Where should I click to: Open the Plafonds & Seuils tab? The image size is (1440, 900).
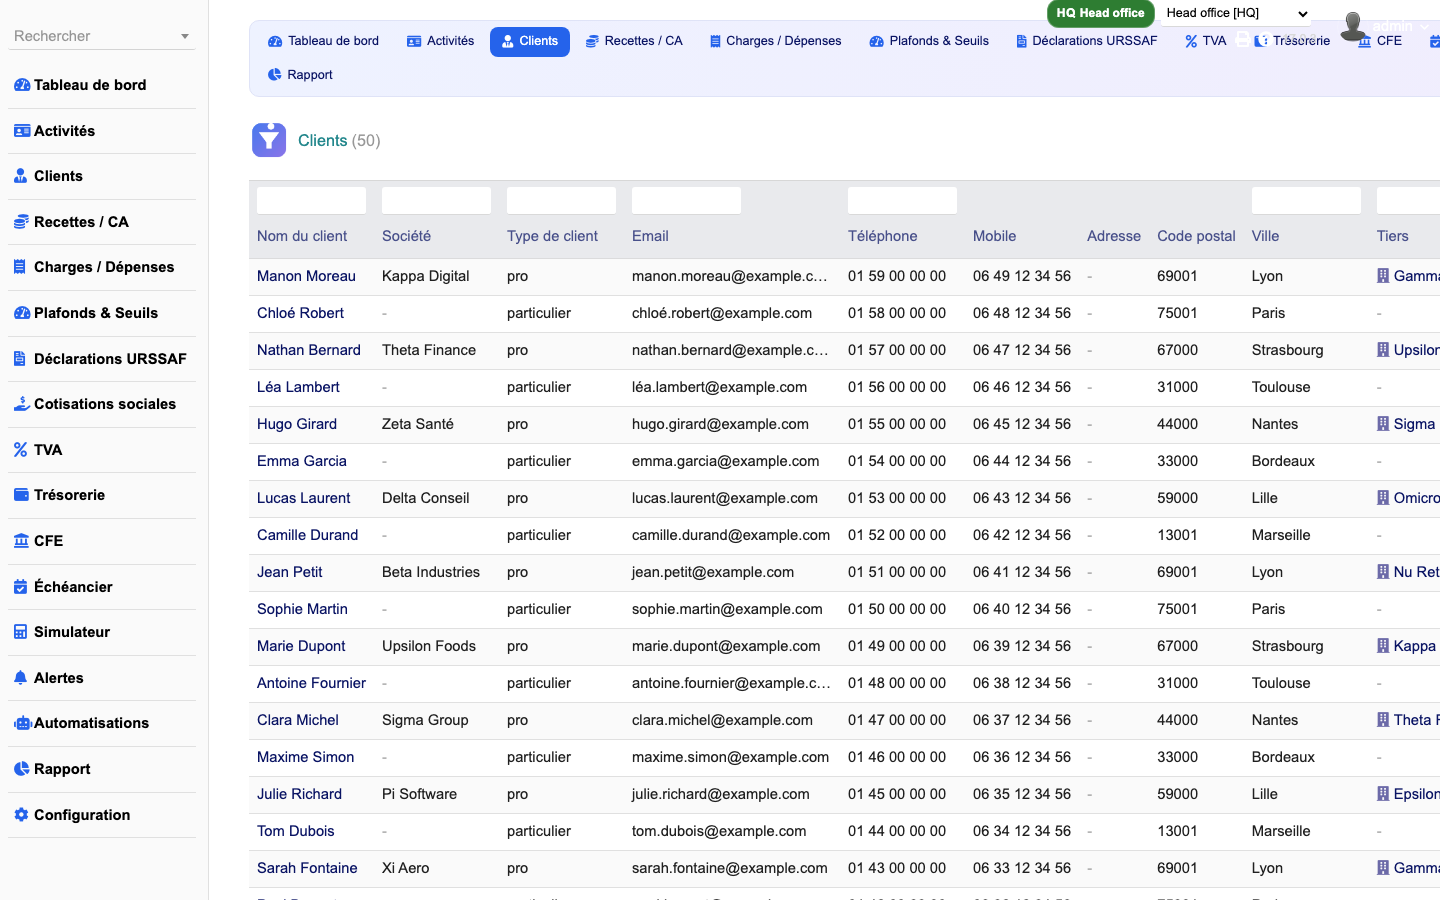(x=929, y=41)
